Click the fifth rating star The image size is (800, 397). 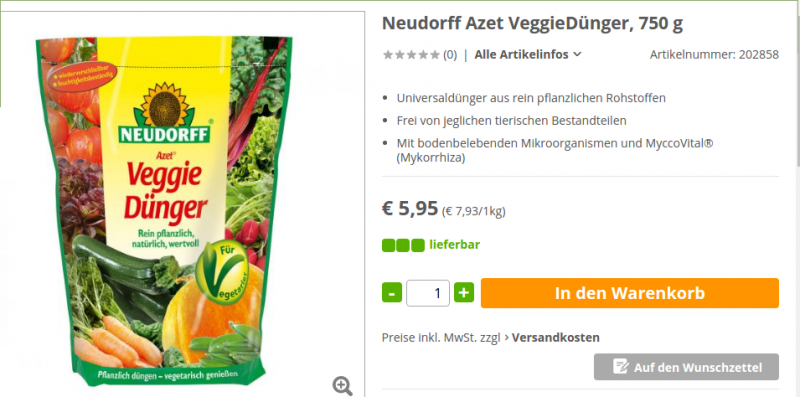click(x=434, y=55)
